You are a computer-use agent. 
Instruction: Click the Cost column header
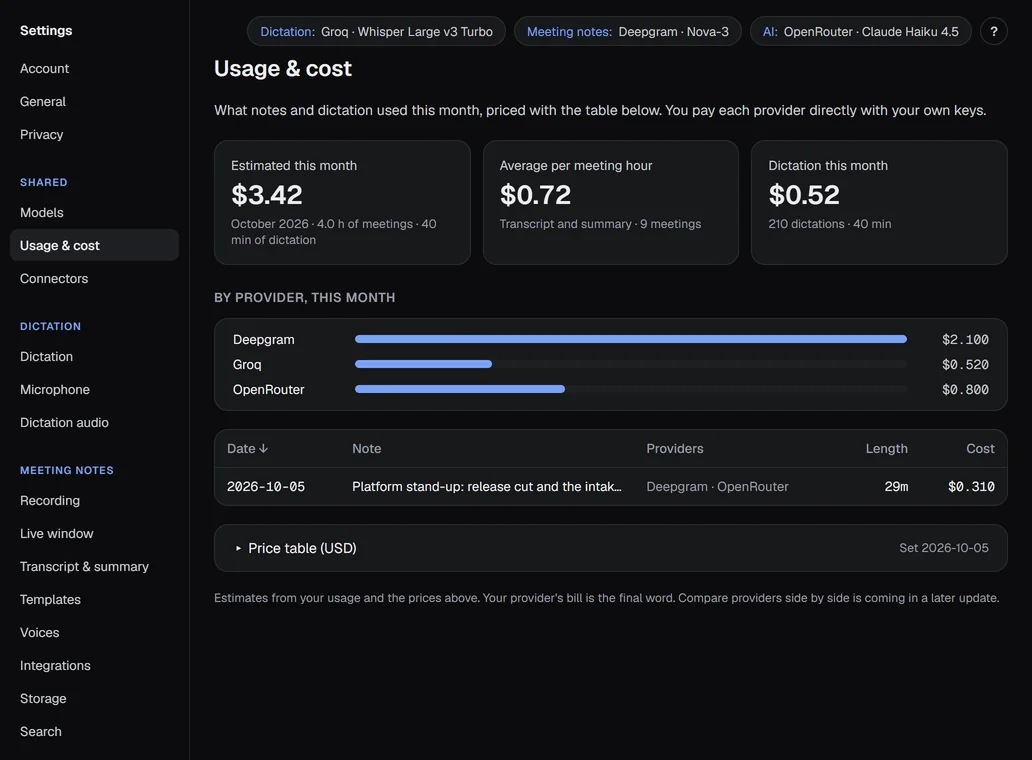980,449
